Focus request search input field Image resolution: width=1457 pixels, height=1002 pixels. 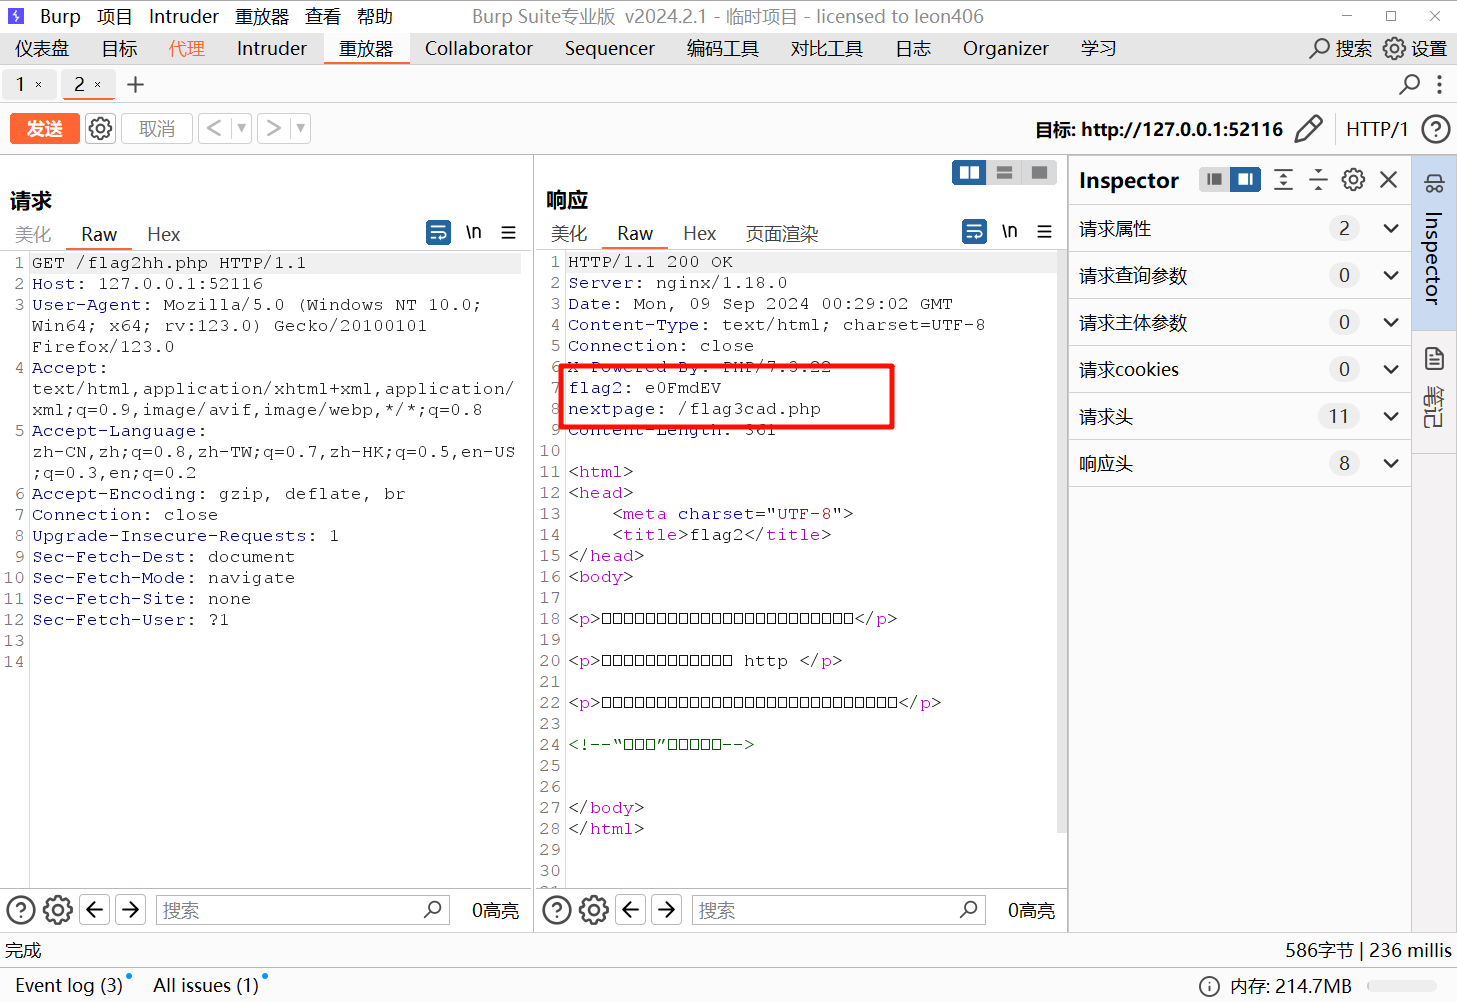tap(301, 910)
